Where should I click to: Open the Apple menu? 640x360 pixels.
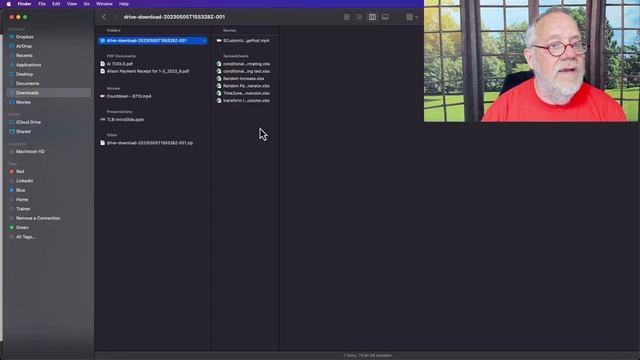(9, 4)
